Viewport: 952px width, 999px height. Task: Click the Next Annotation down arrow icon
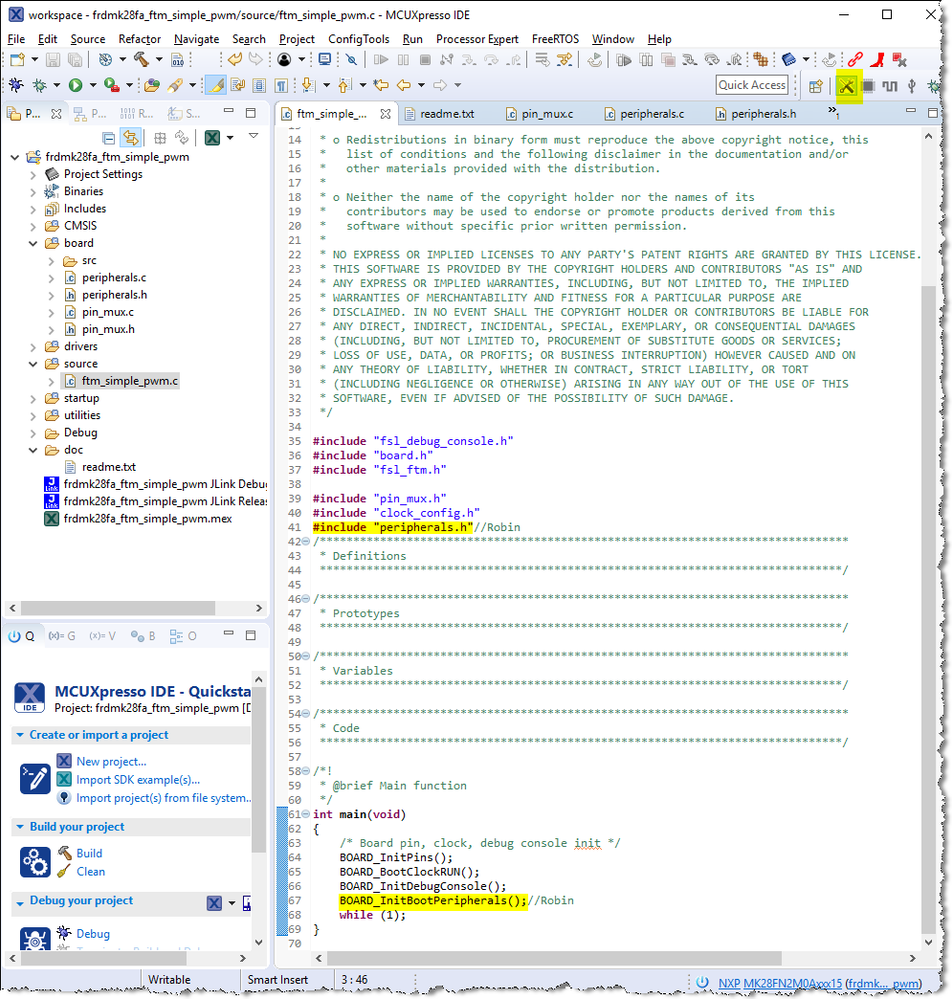[x=308, y=85]
